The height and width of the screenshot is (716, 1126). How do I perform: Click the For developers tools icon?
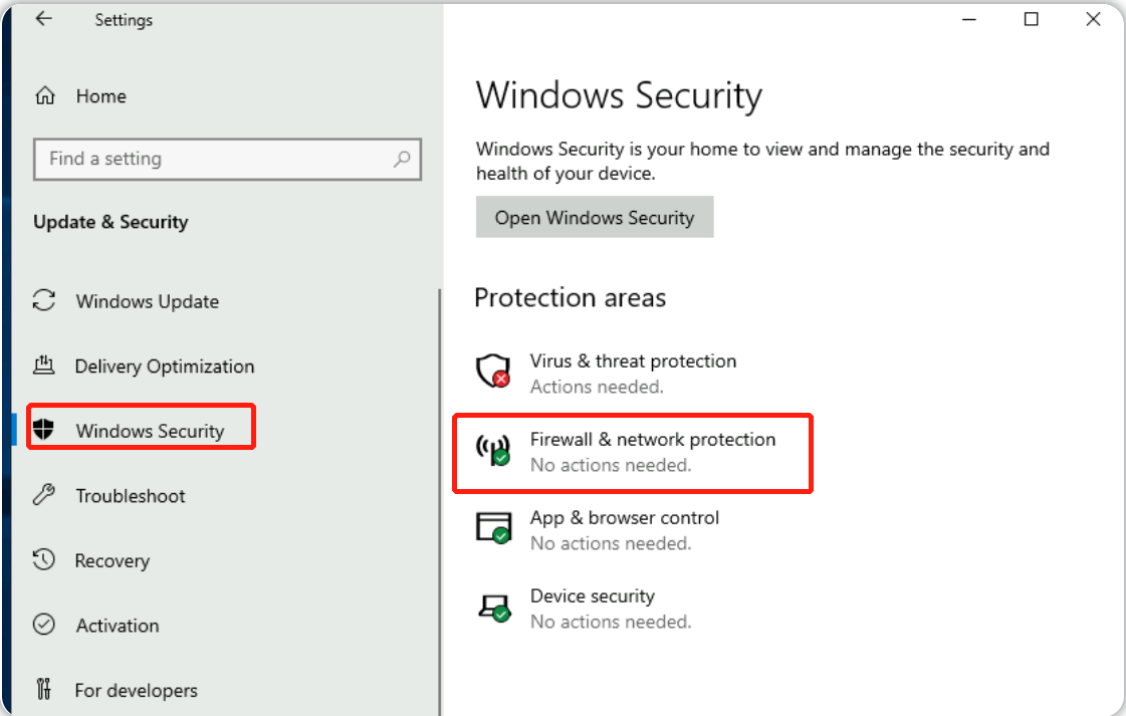44,689
